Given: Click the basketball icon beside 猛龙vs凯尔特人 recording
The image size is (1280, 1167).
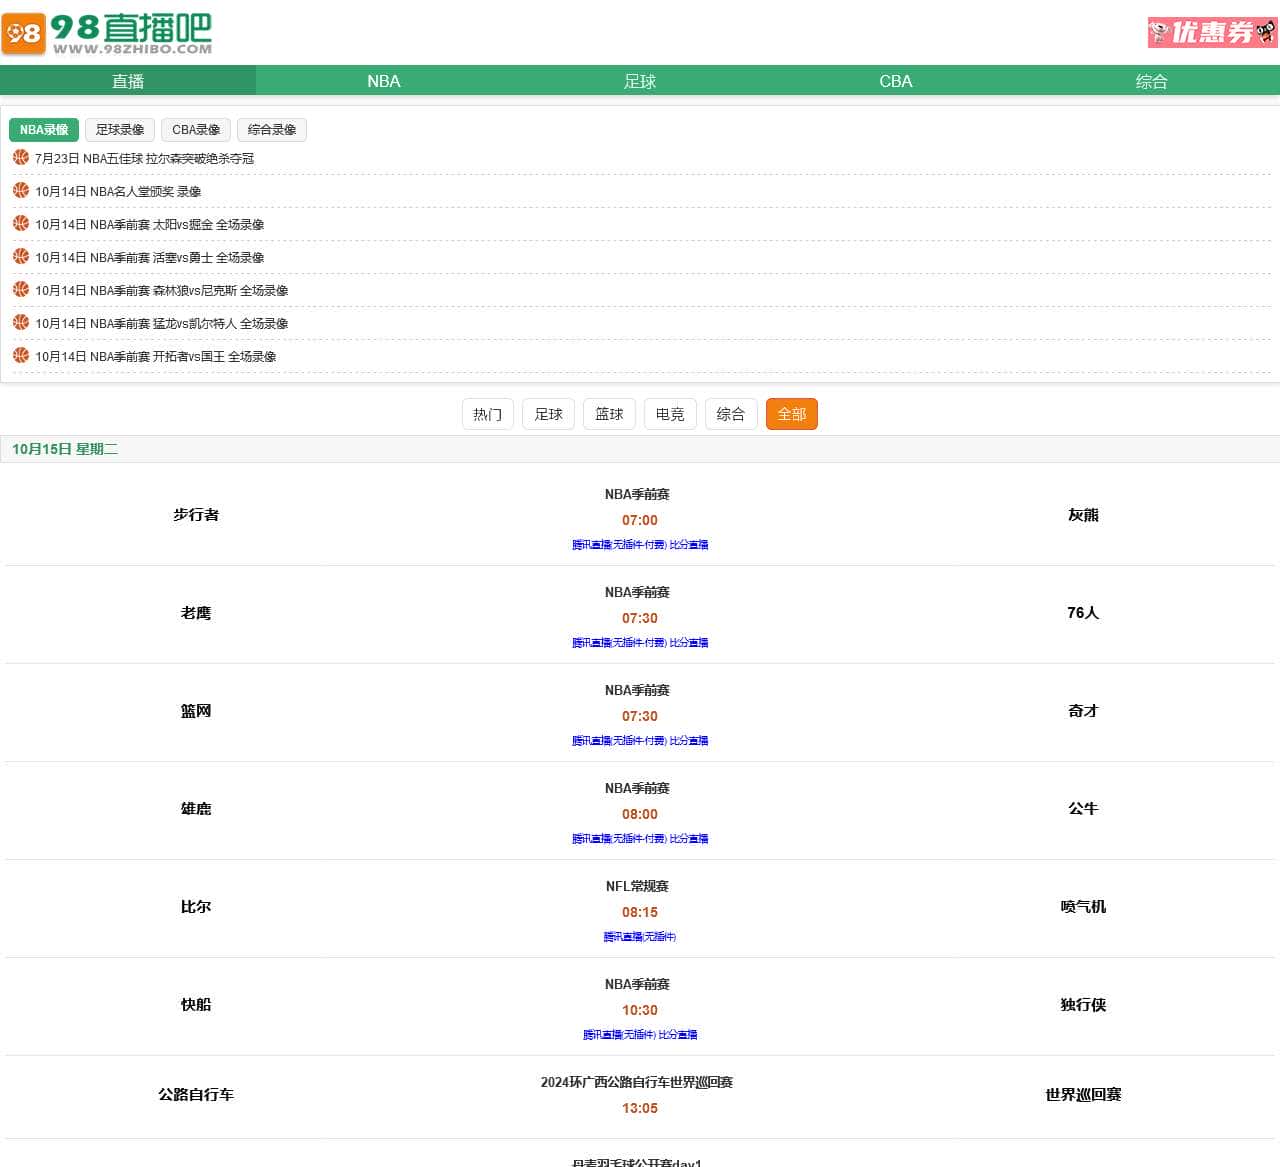Looking at the screenshot, I should click(20, 321).
